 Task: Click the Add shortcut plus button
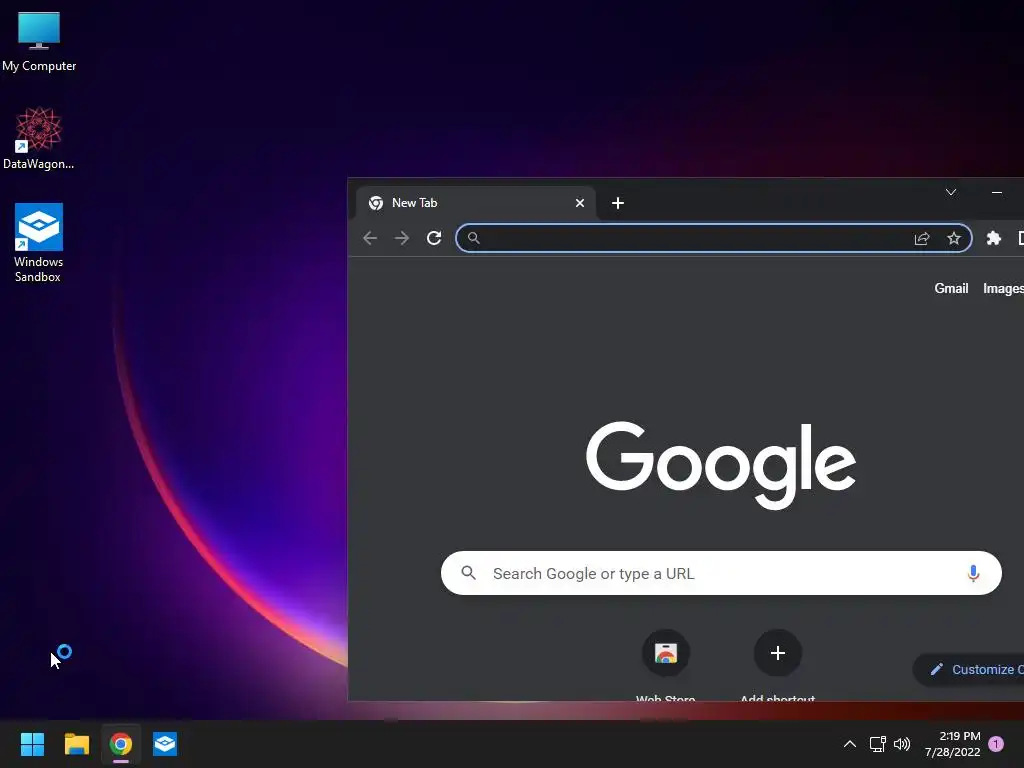coord(778,653)
